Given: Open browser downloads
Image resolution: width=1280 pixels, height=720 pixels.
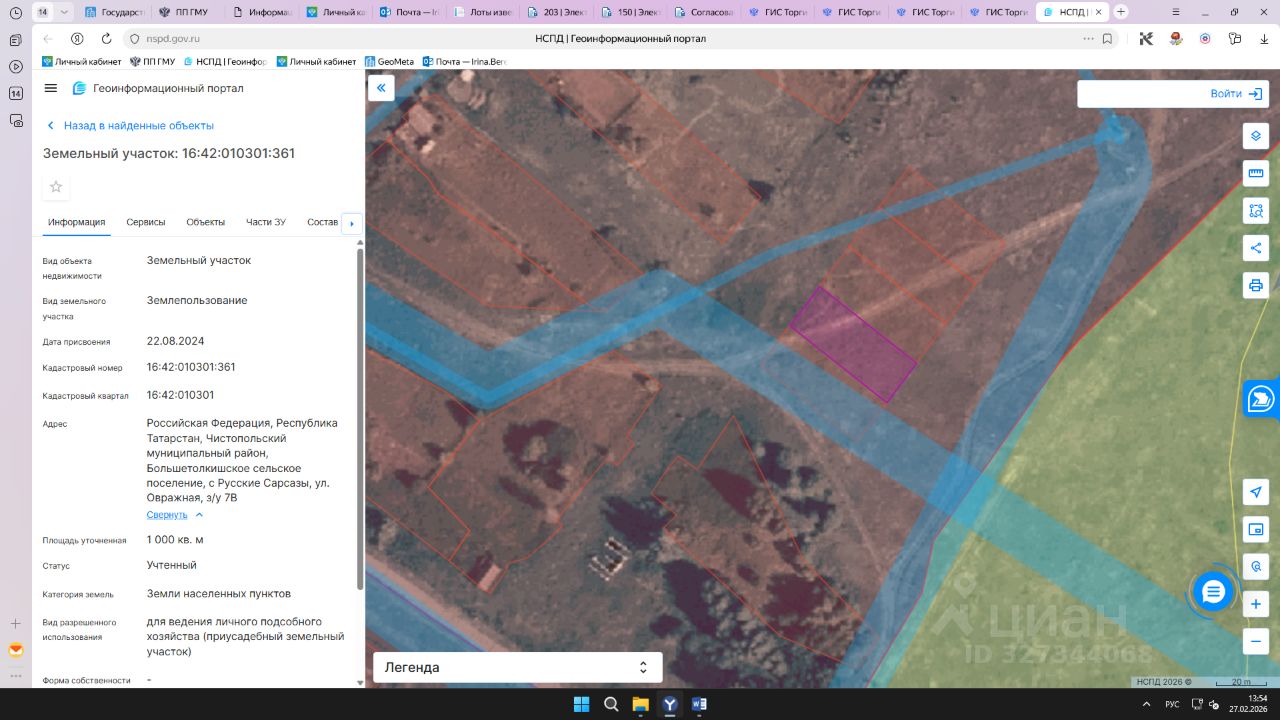Looking at the screenshot, I should (x=1264, y=39).
